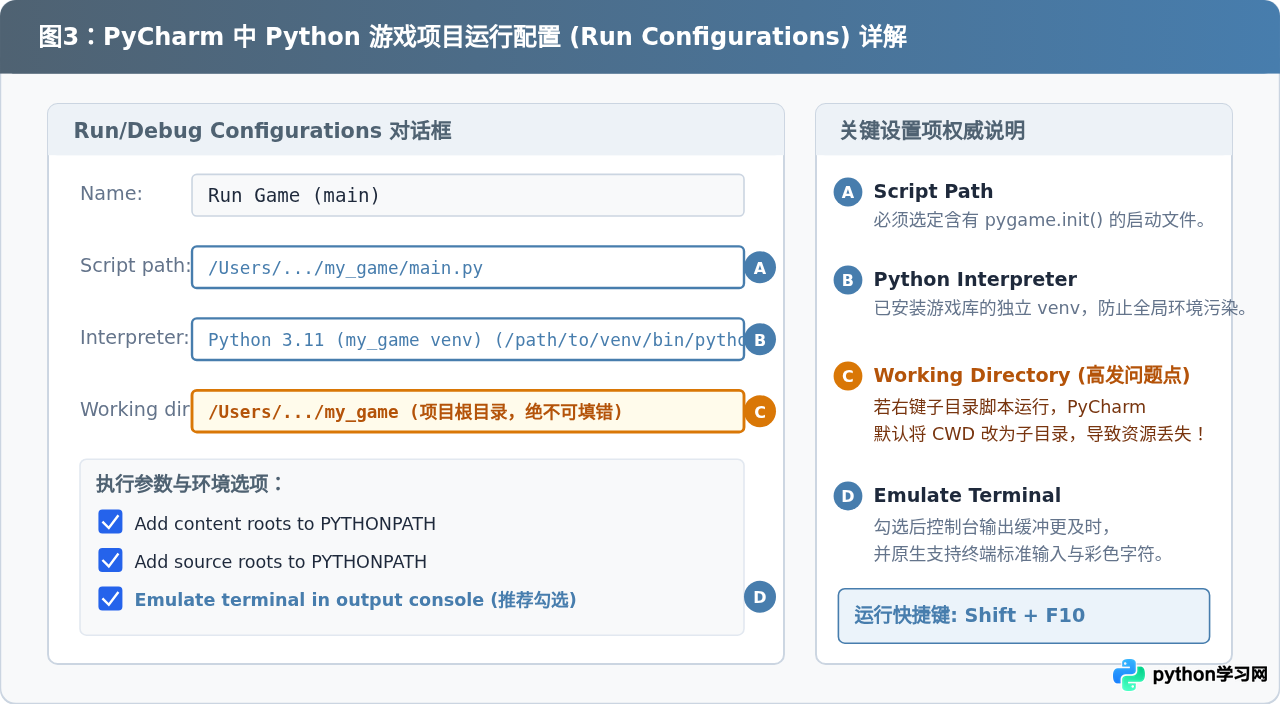1280x704 pixels.
Task: Click the Script path field
Action: 468,267
